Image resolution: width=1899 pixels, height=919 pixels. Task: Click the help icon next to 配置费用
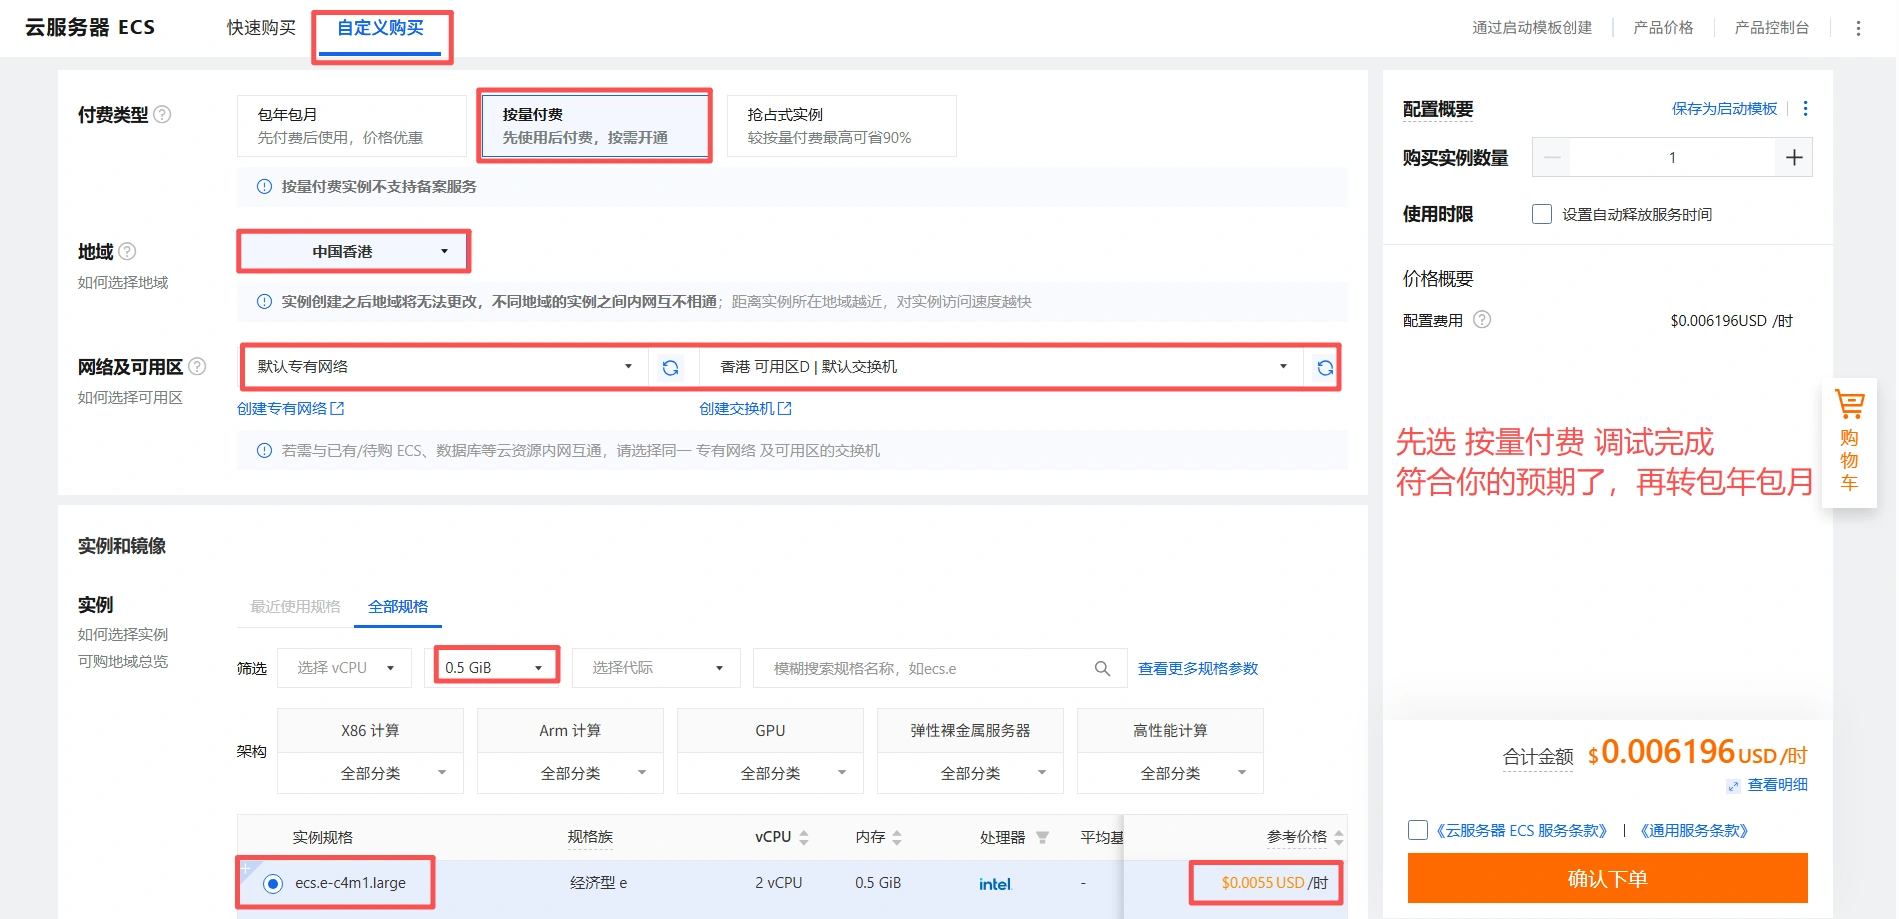point(1482,320)
